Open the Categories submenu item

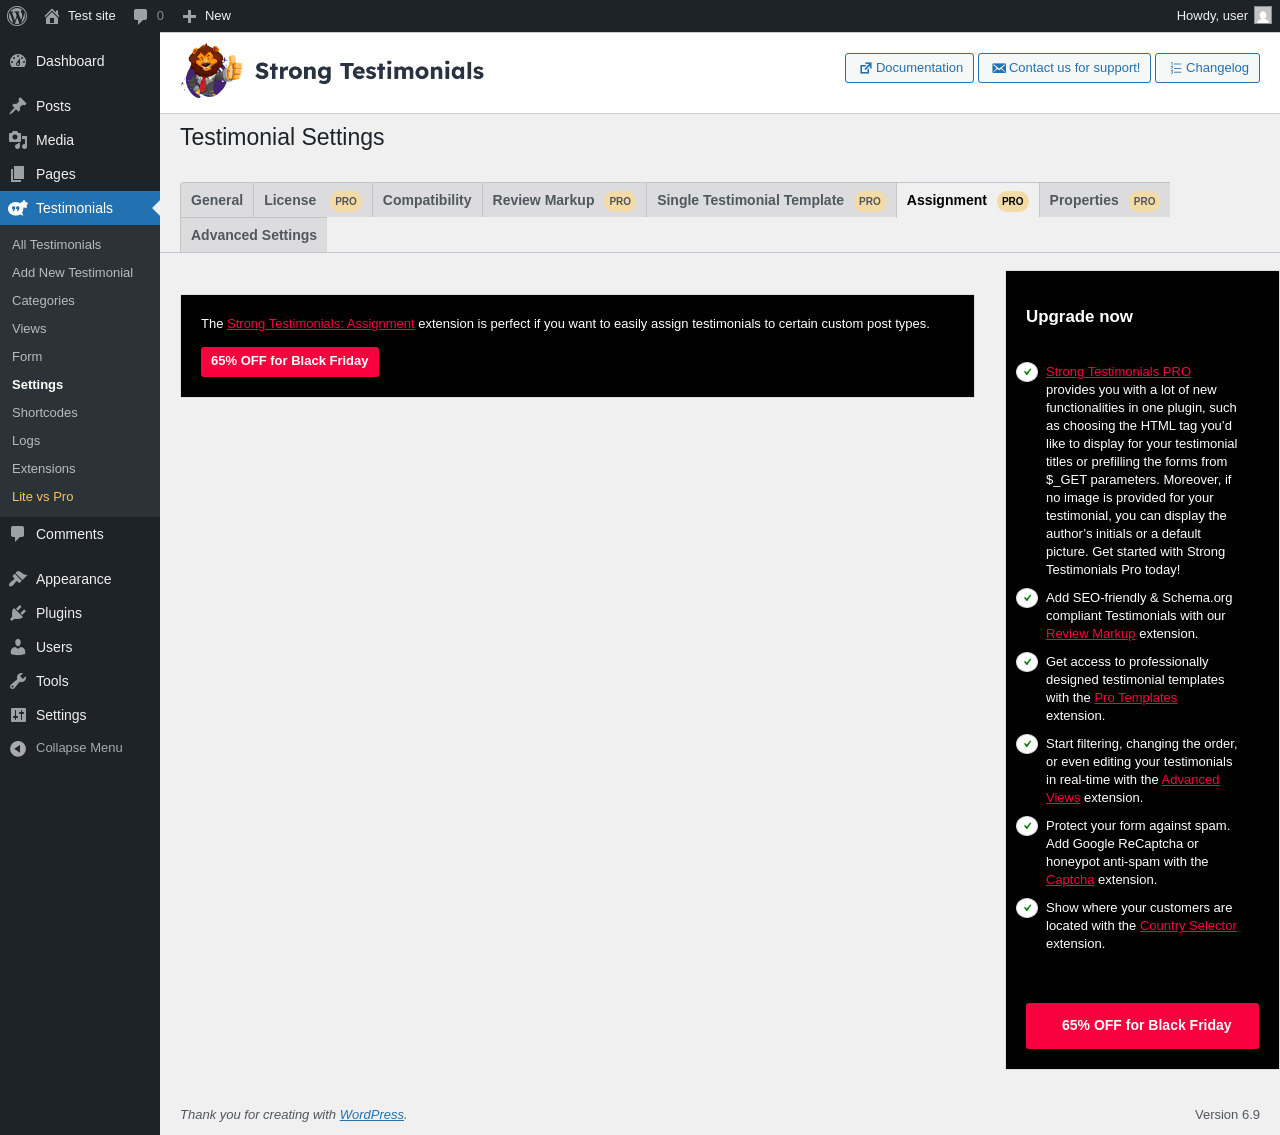click(x=43, y=301)
